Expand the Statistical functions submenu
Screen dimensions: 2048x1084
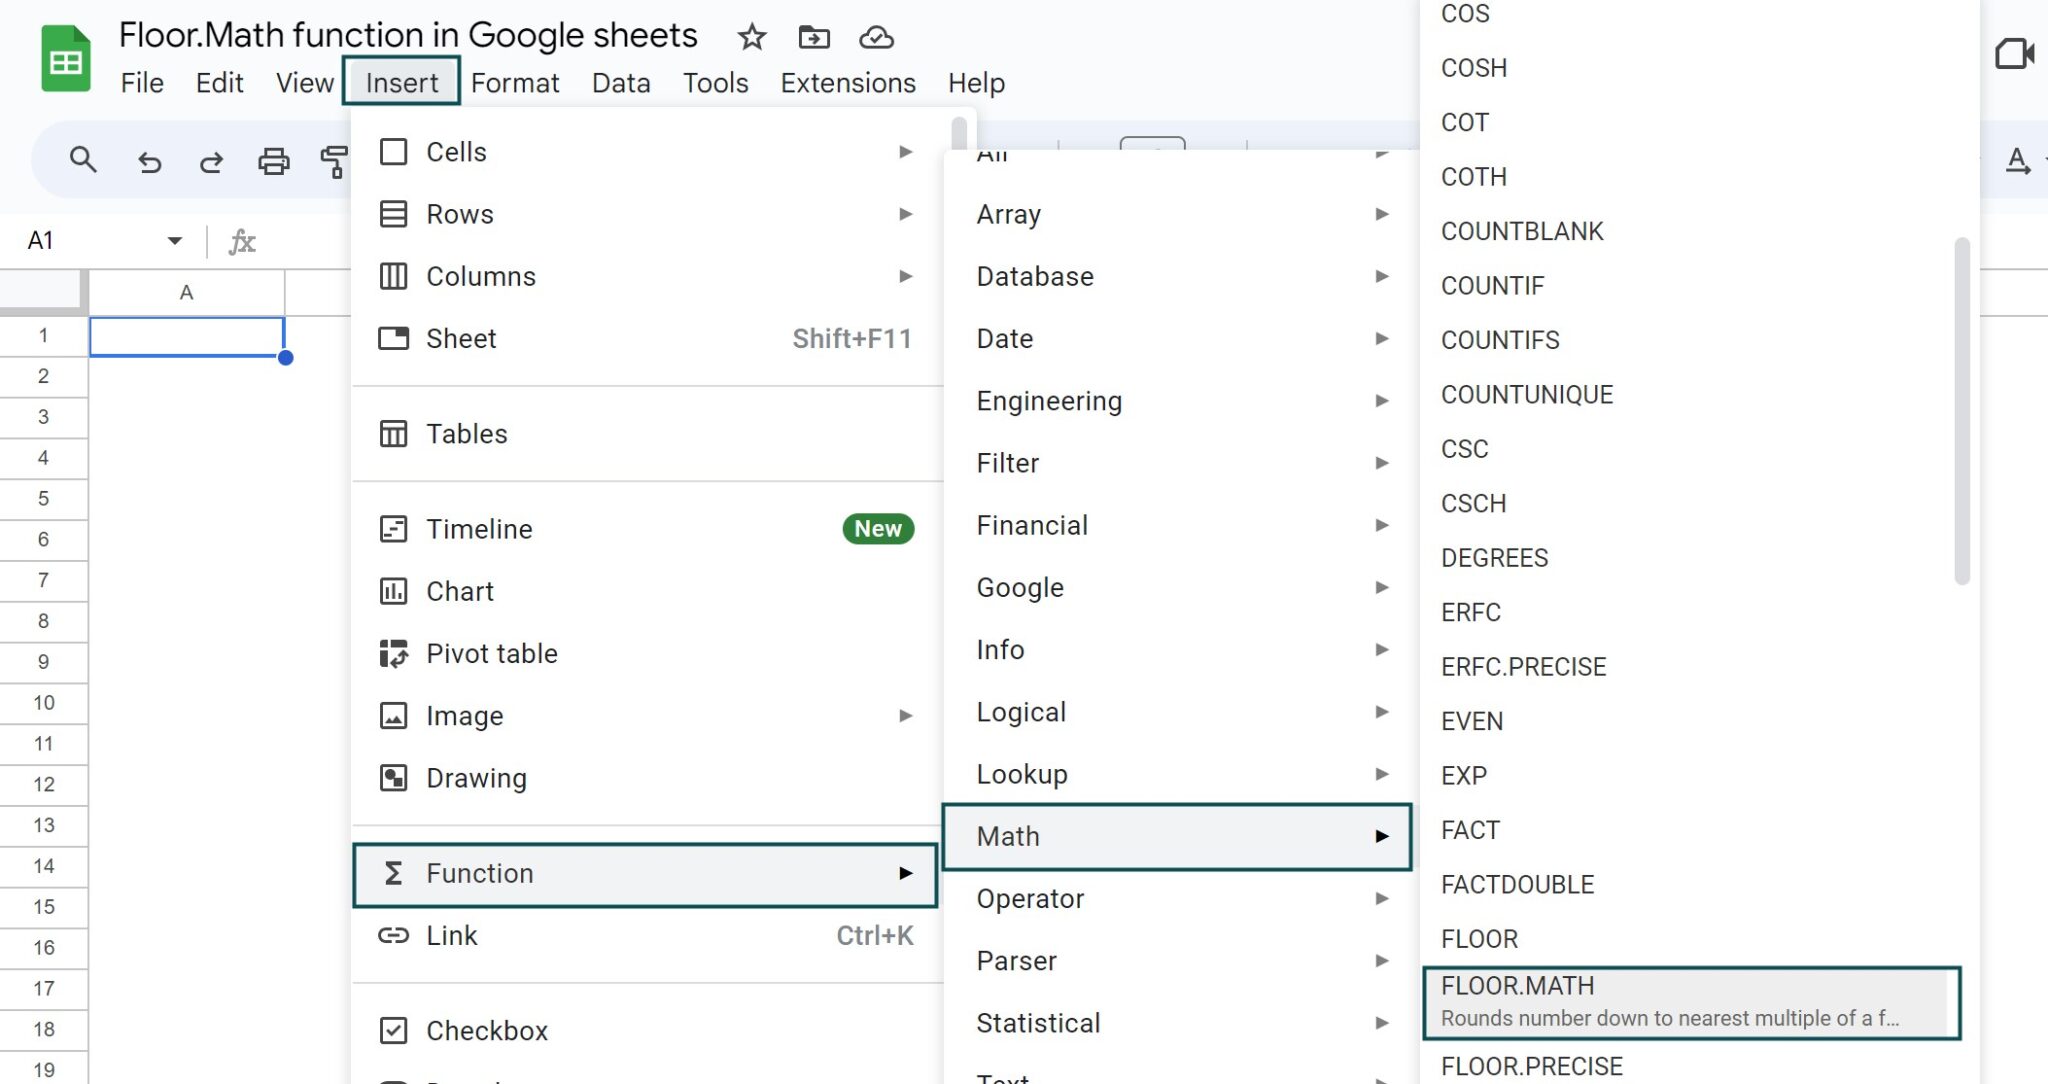pos(1038,1022)
